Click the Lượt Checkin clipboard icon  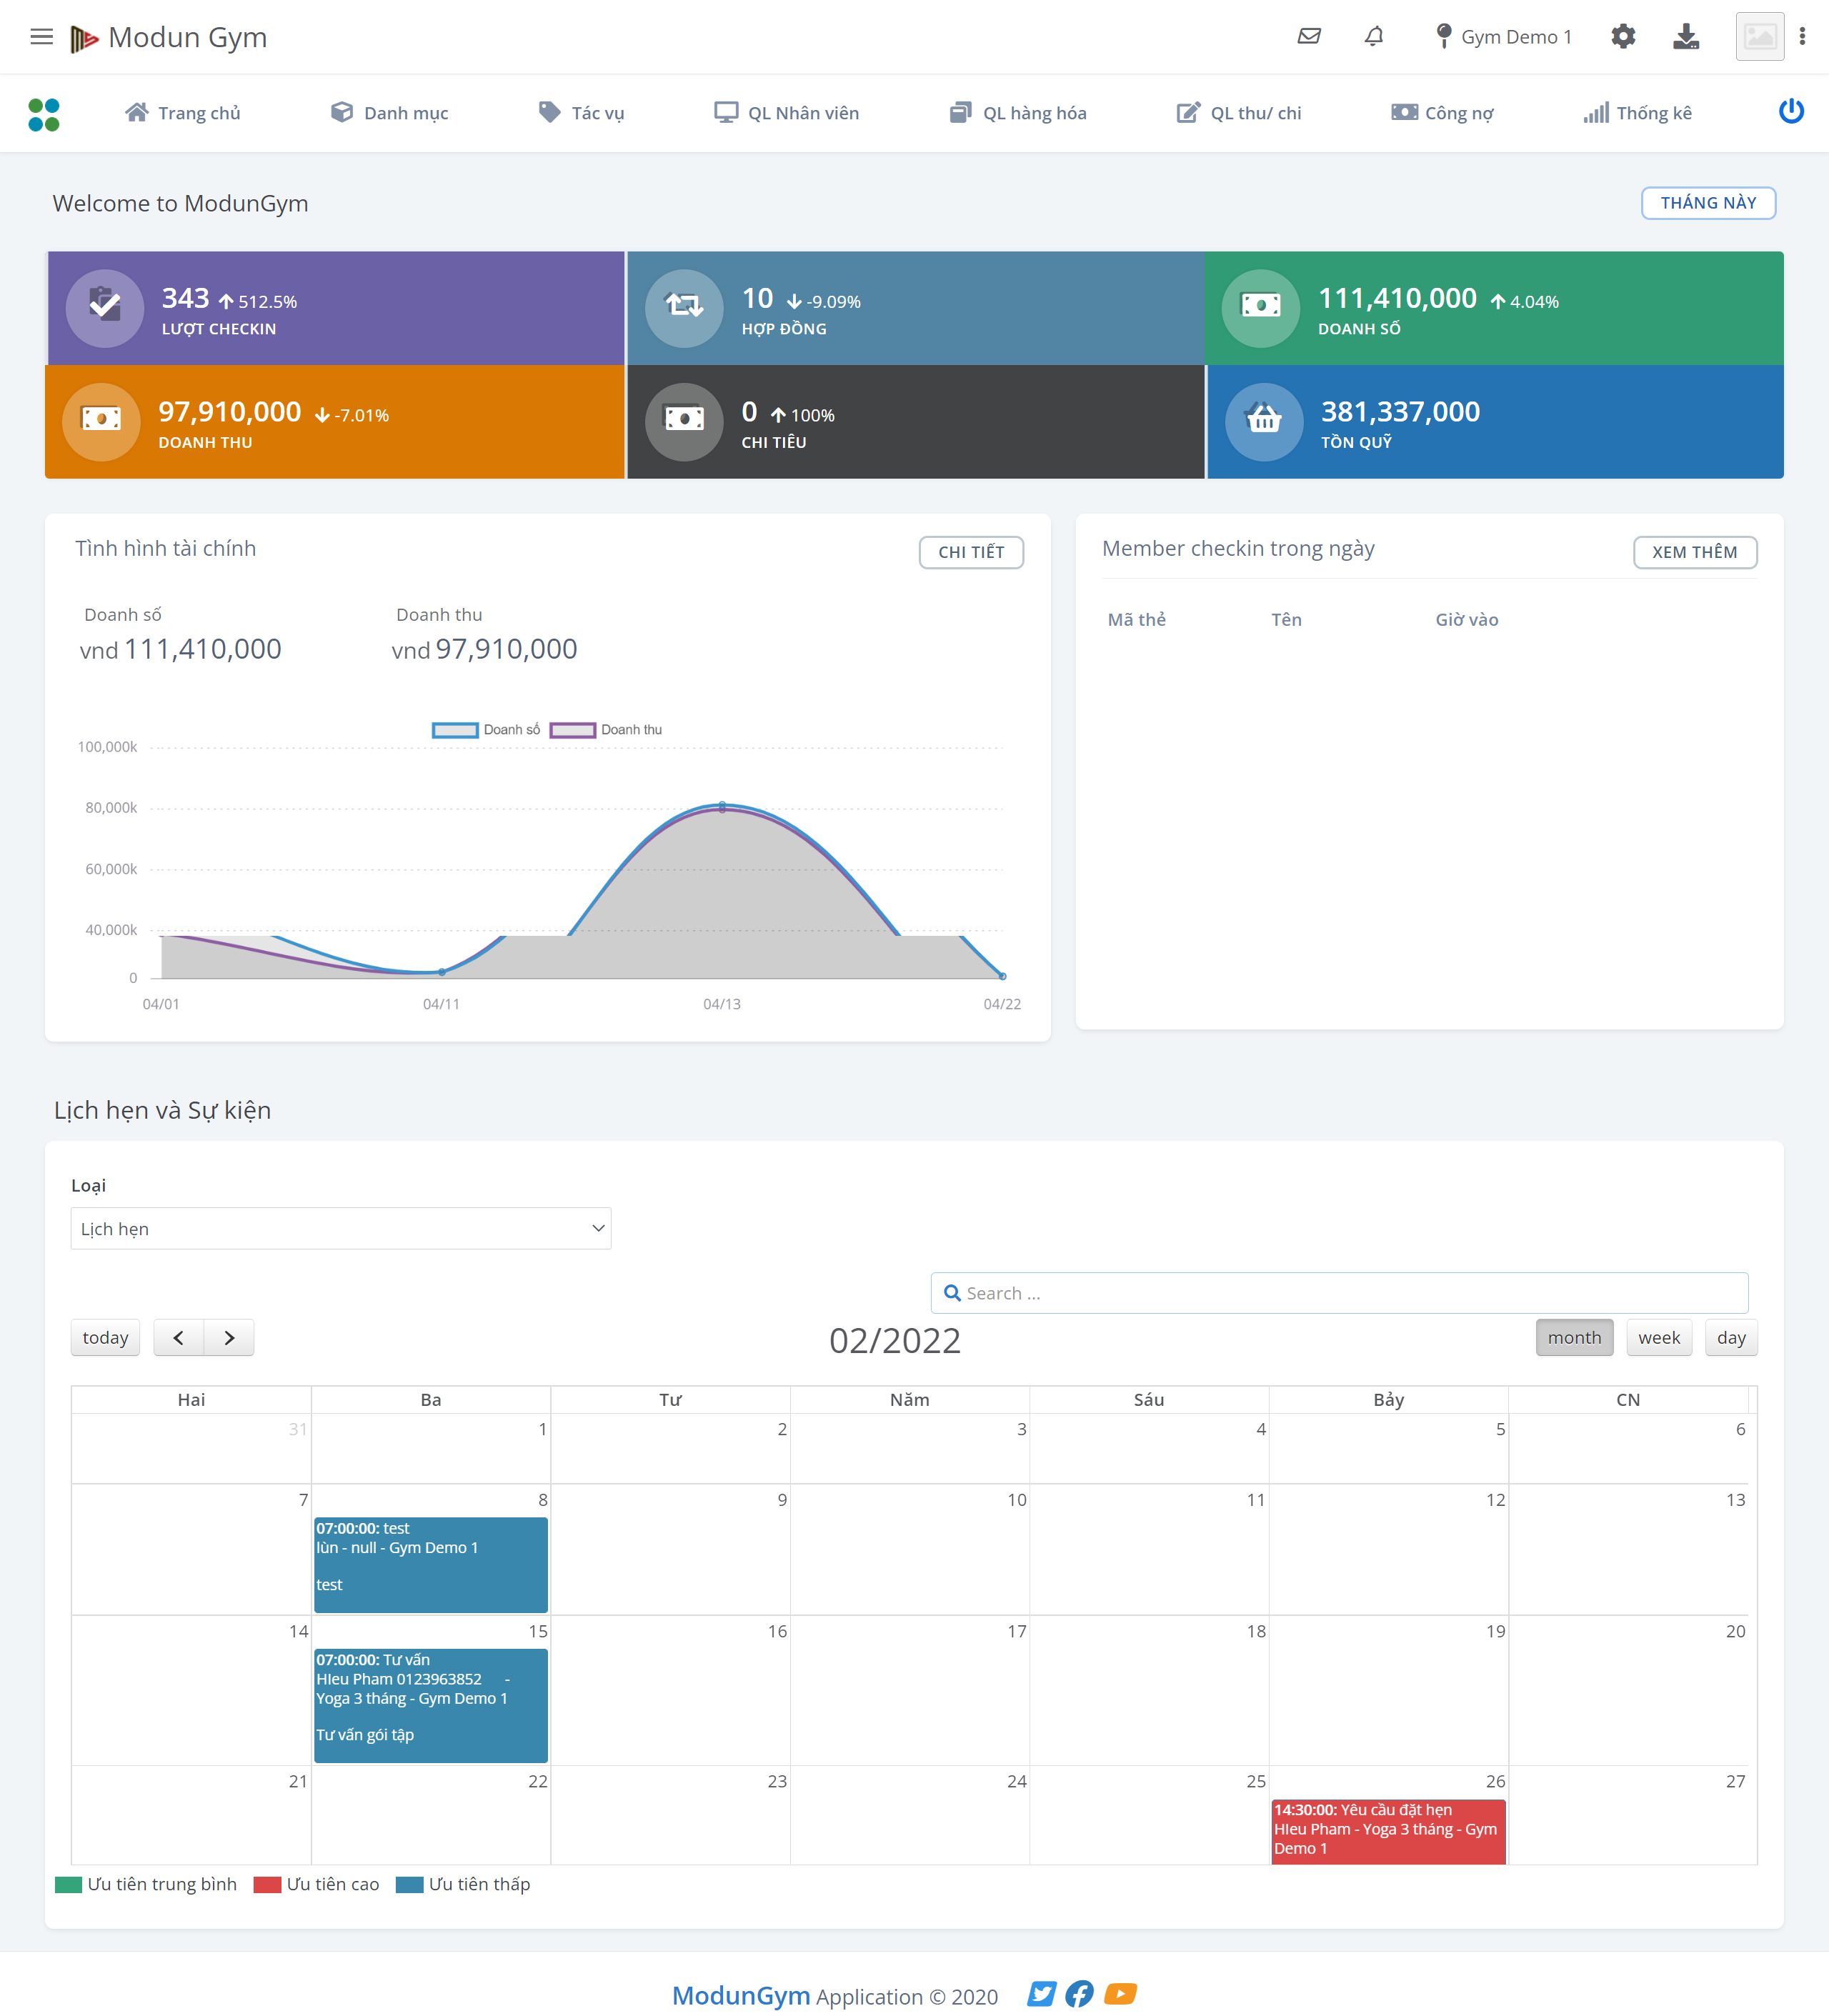(105, 308)
